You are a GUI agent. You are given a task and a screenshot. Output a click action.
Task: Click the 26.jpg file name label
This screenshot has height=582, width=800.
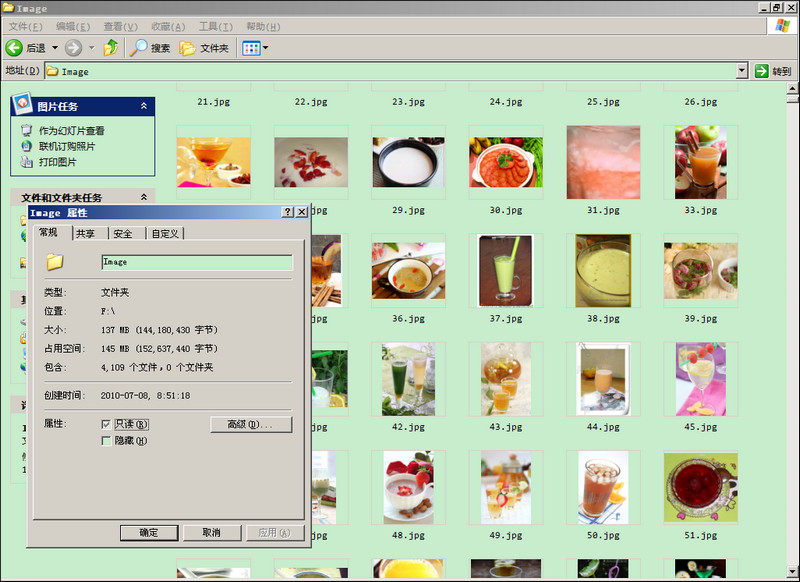pyautogui.click(x=701, y=102)
